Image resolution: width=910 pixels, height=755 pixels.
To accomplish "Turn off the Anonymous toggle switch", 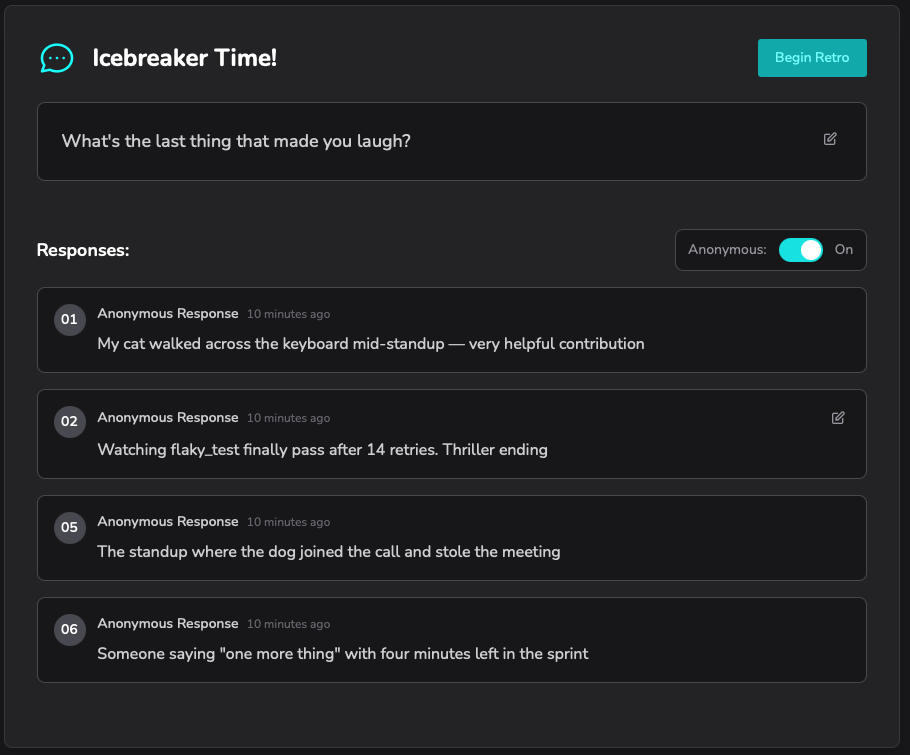I will click(800, 250).
